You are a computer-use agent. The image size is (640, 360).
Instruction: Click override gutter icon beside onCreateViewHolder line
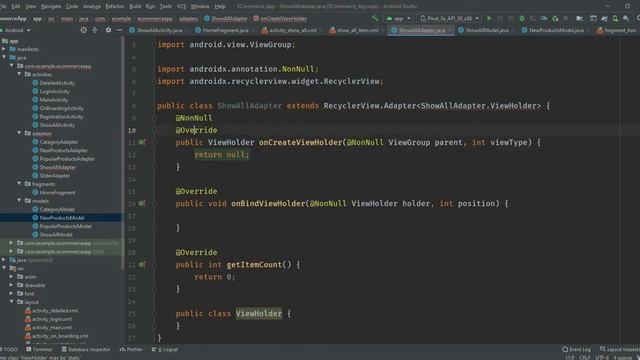[x=141, y=142]
